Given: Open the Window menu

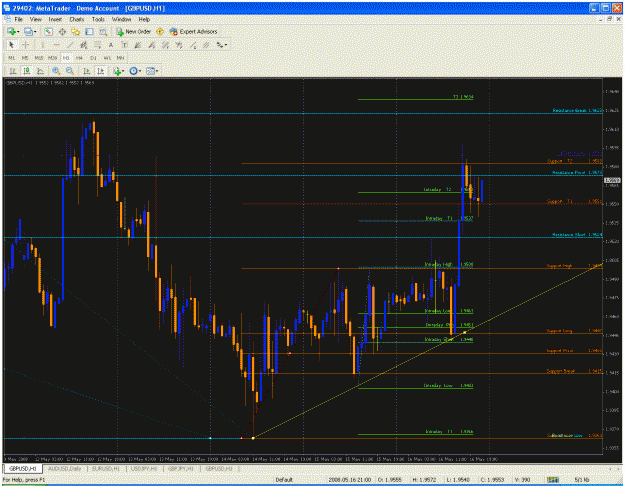Looking at the screenshot, I should click(121, 19).
